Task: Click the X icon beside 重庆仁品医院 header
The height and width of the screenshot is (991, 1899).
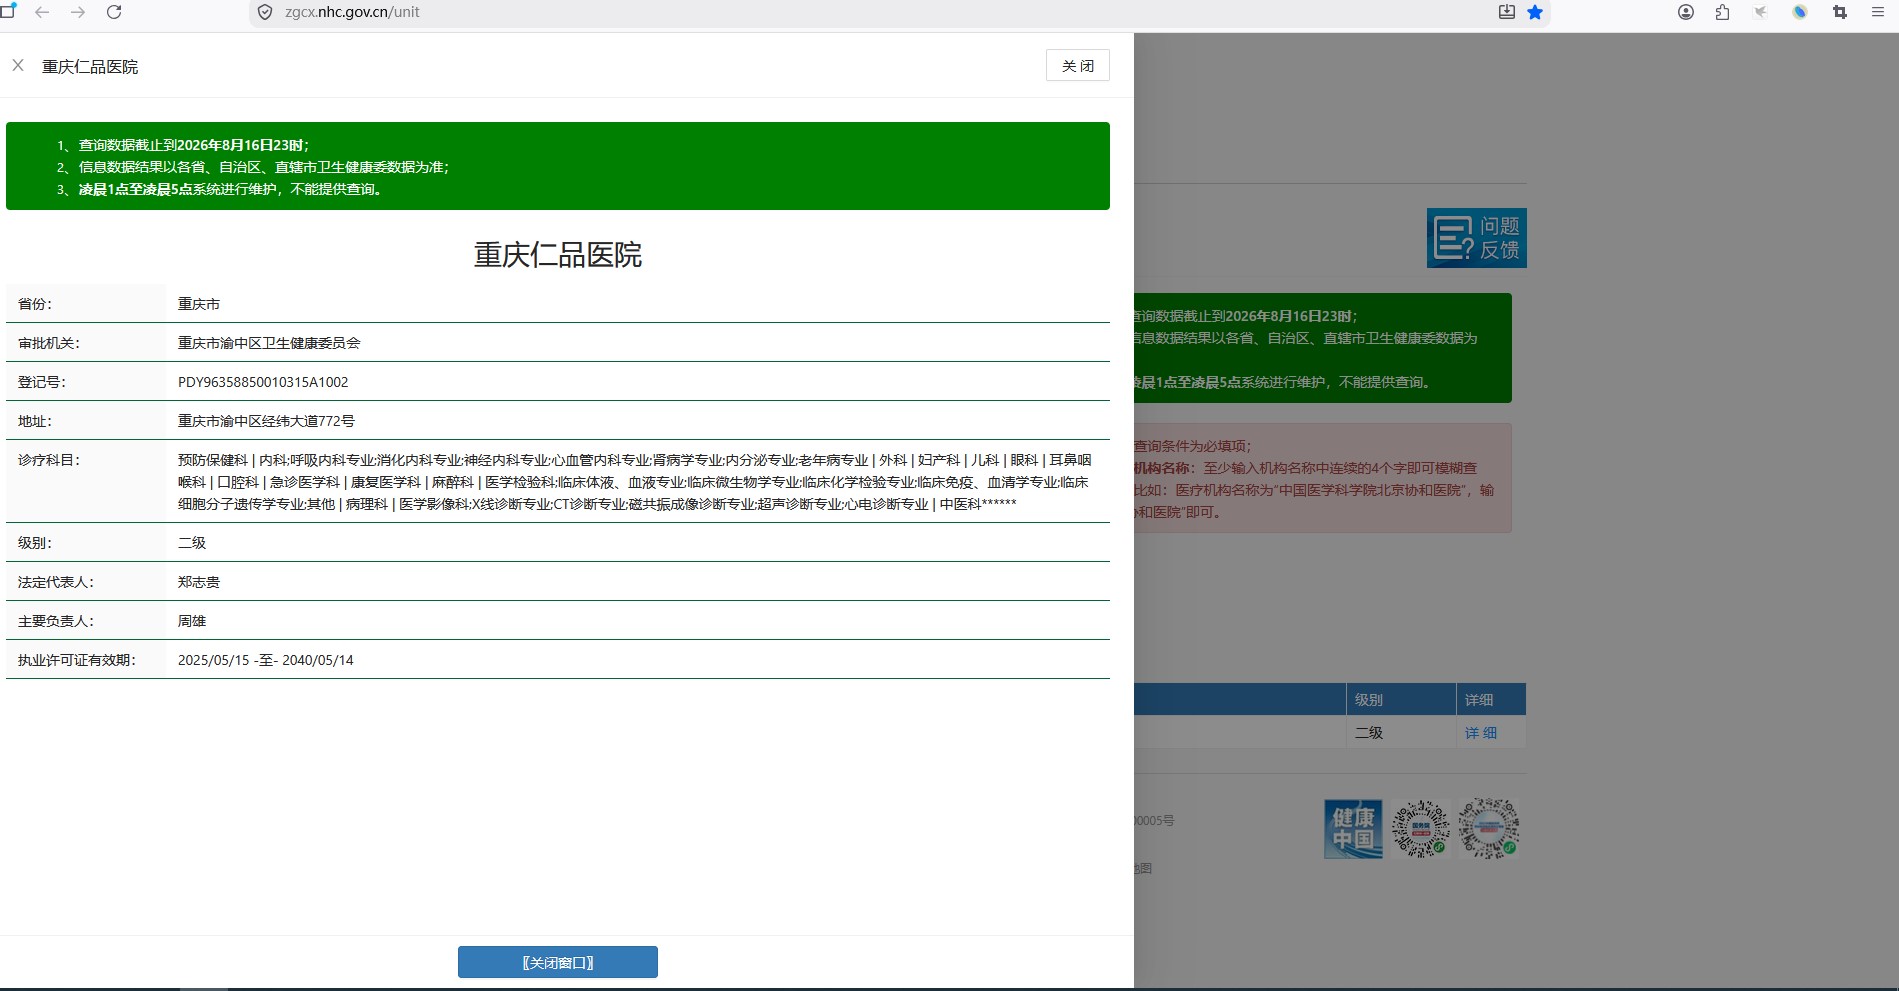Action: tap(18, 65)
